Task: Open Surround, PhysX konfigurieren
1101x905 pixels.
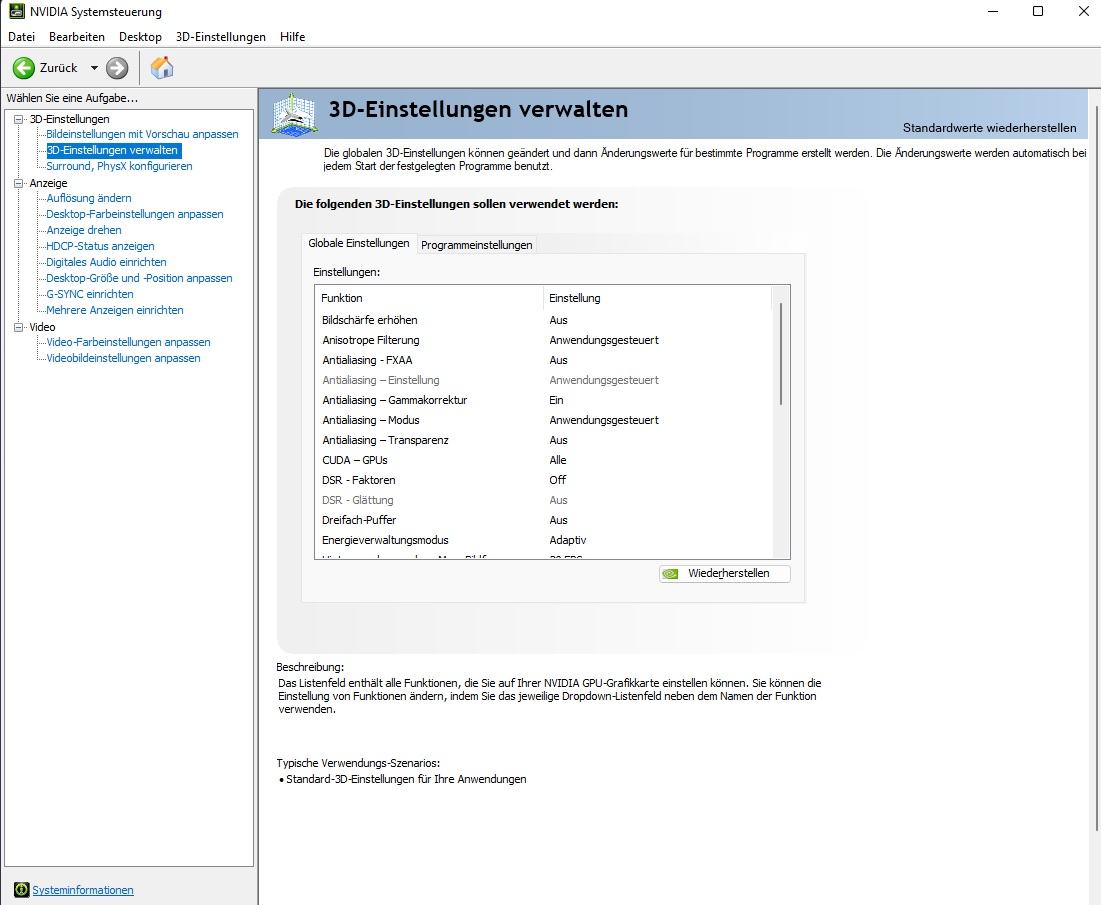Action: coord(119,166)
